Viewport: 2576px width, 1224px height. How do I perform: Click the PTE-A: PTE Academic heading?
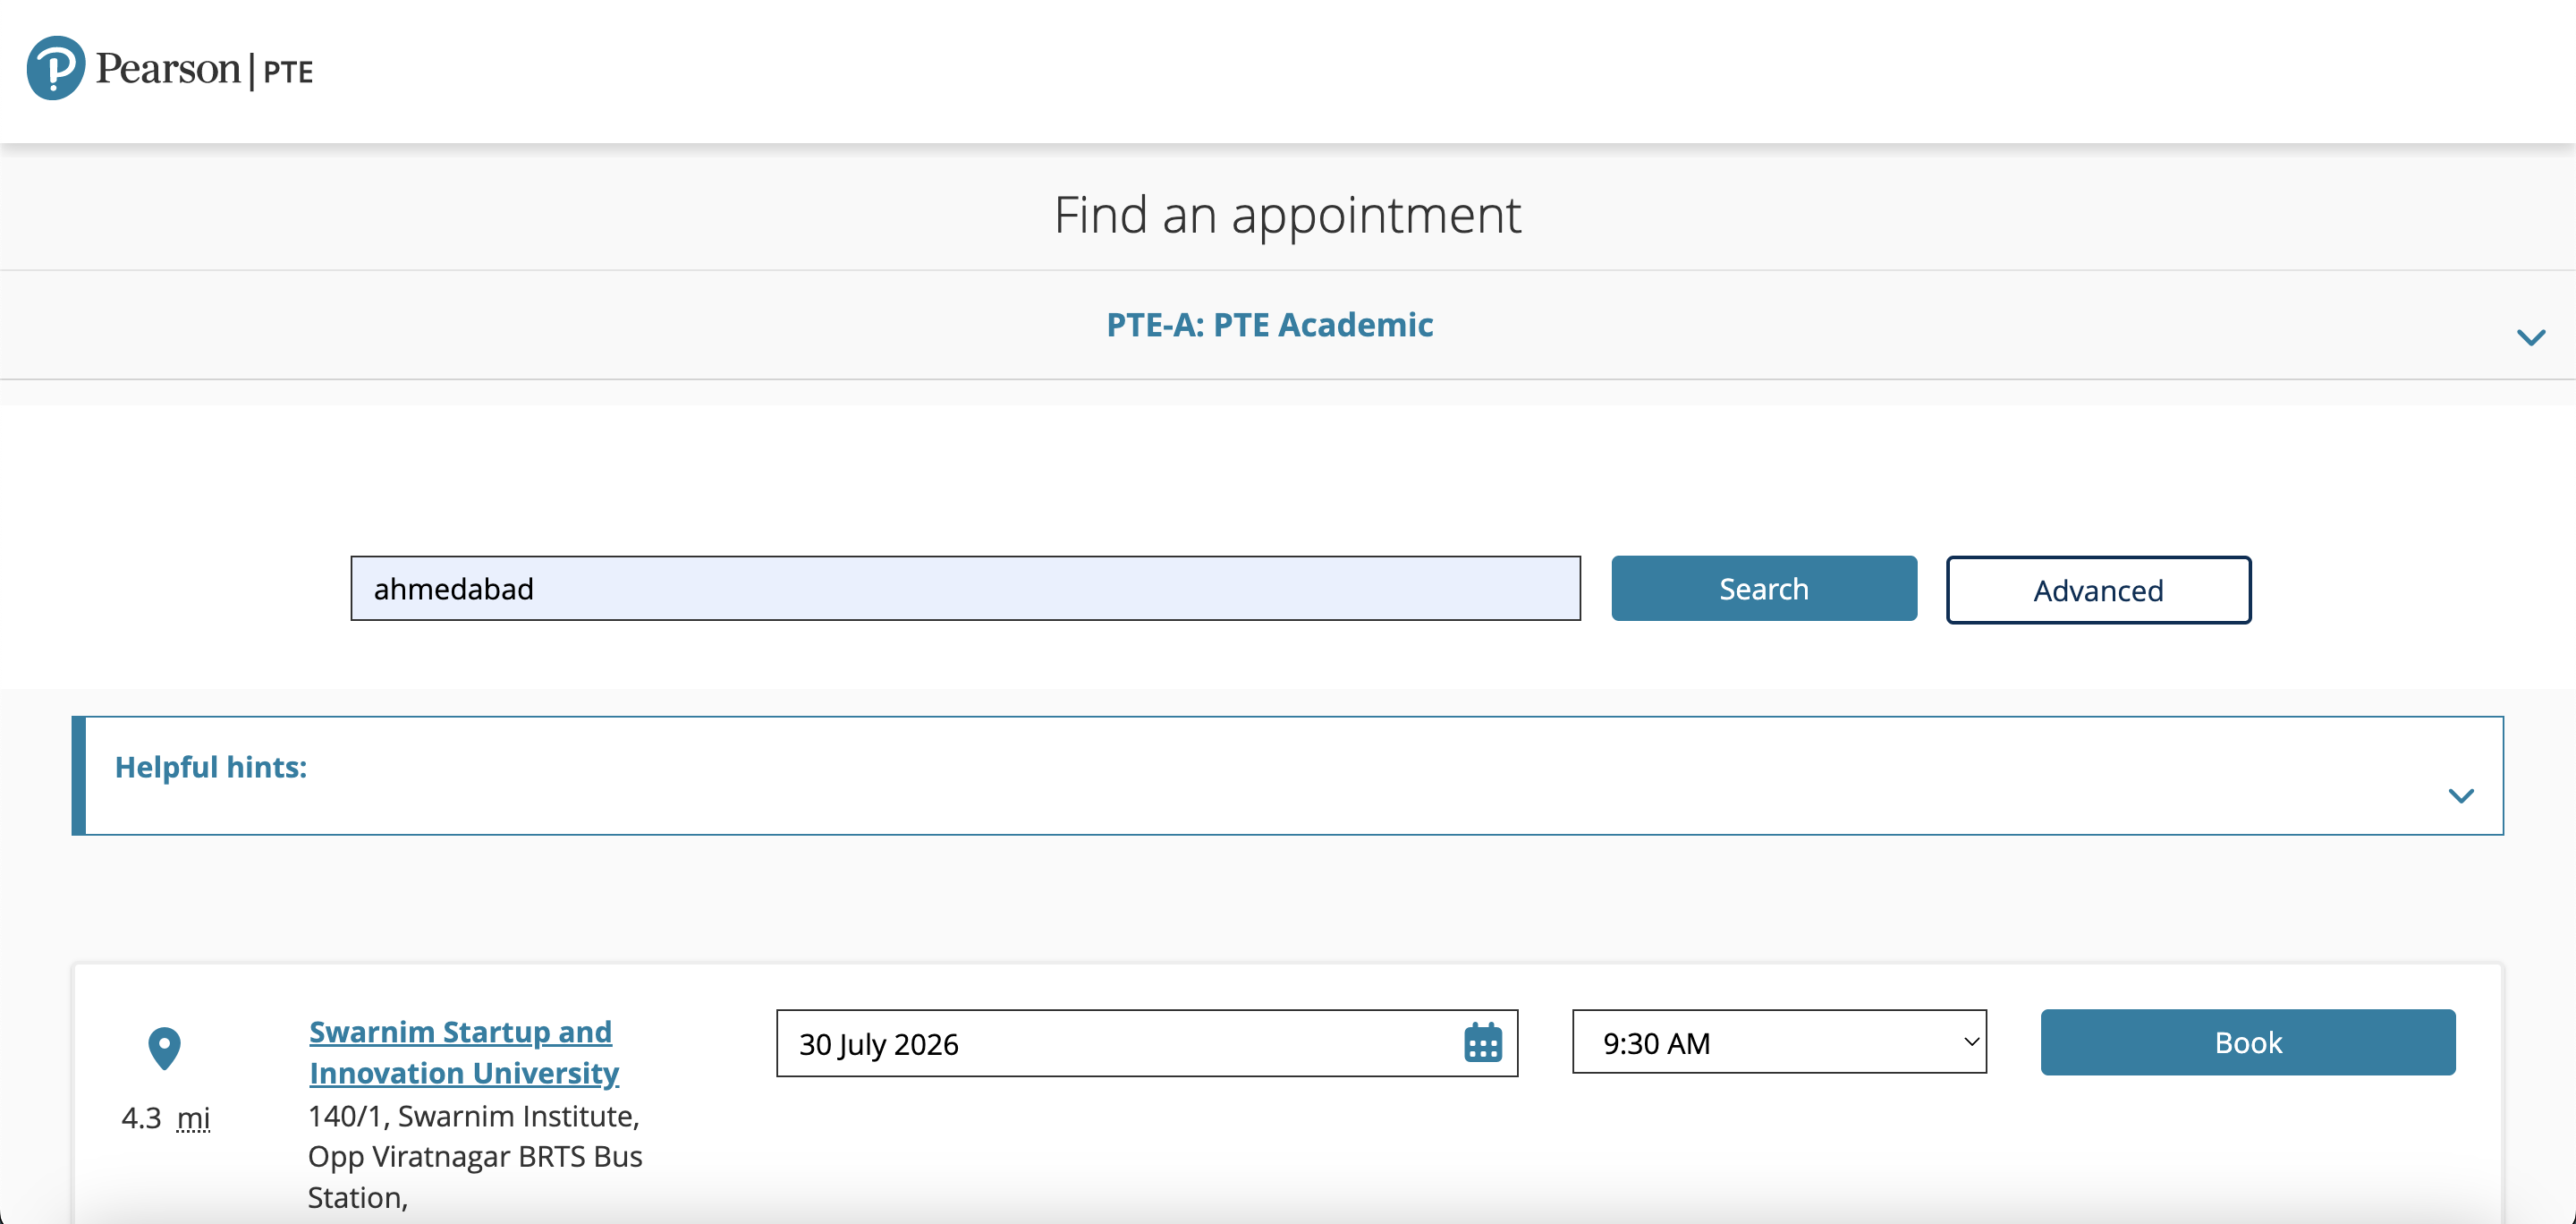click(1269, 325)
